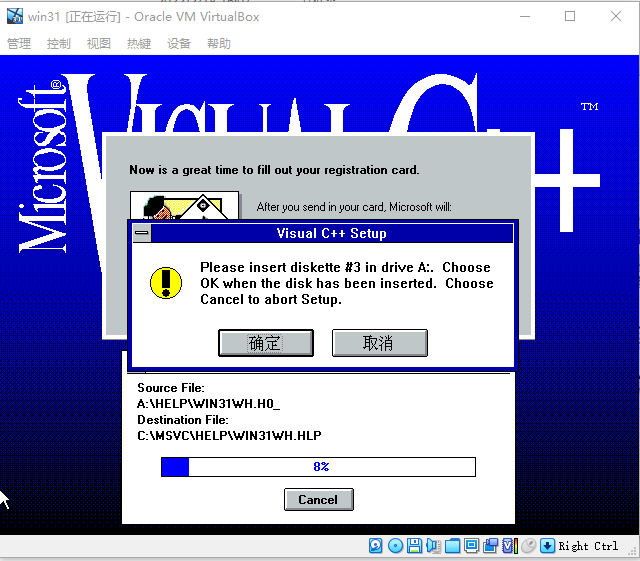
Task: Click the "Destination File:" label
Action: [182, 420]
